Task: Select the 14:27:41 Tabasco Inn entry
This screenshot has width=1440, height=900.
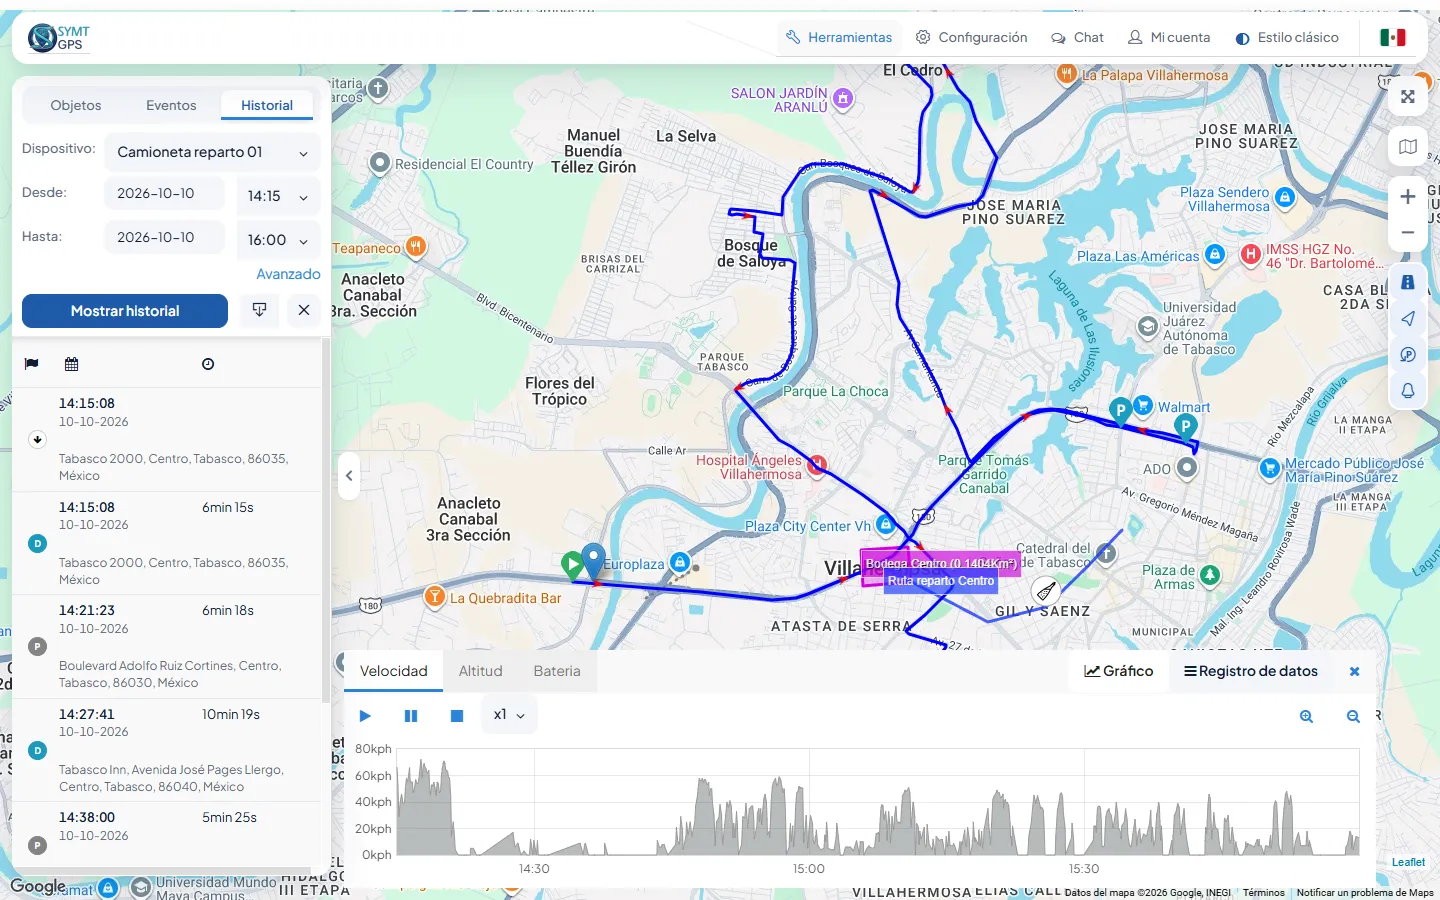Action: point(167,750)
